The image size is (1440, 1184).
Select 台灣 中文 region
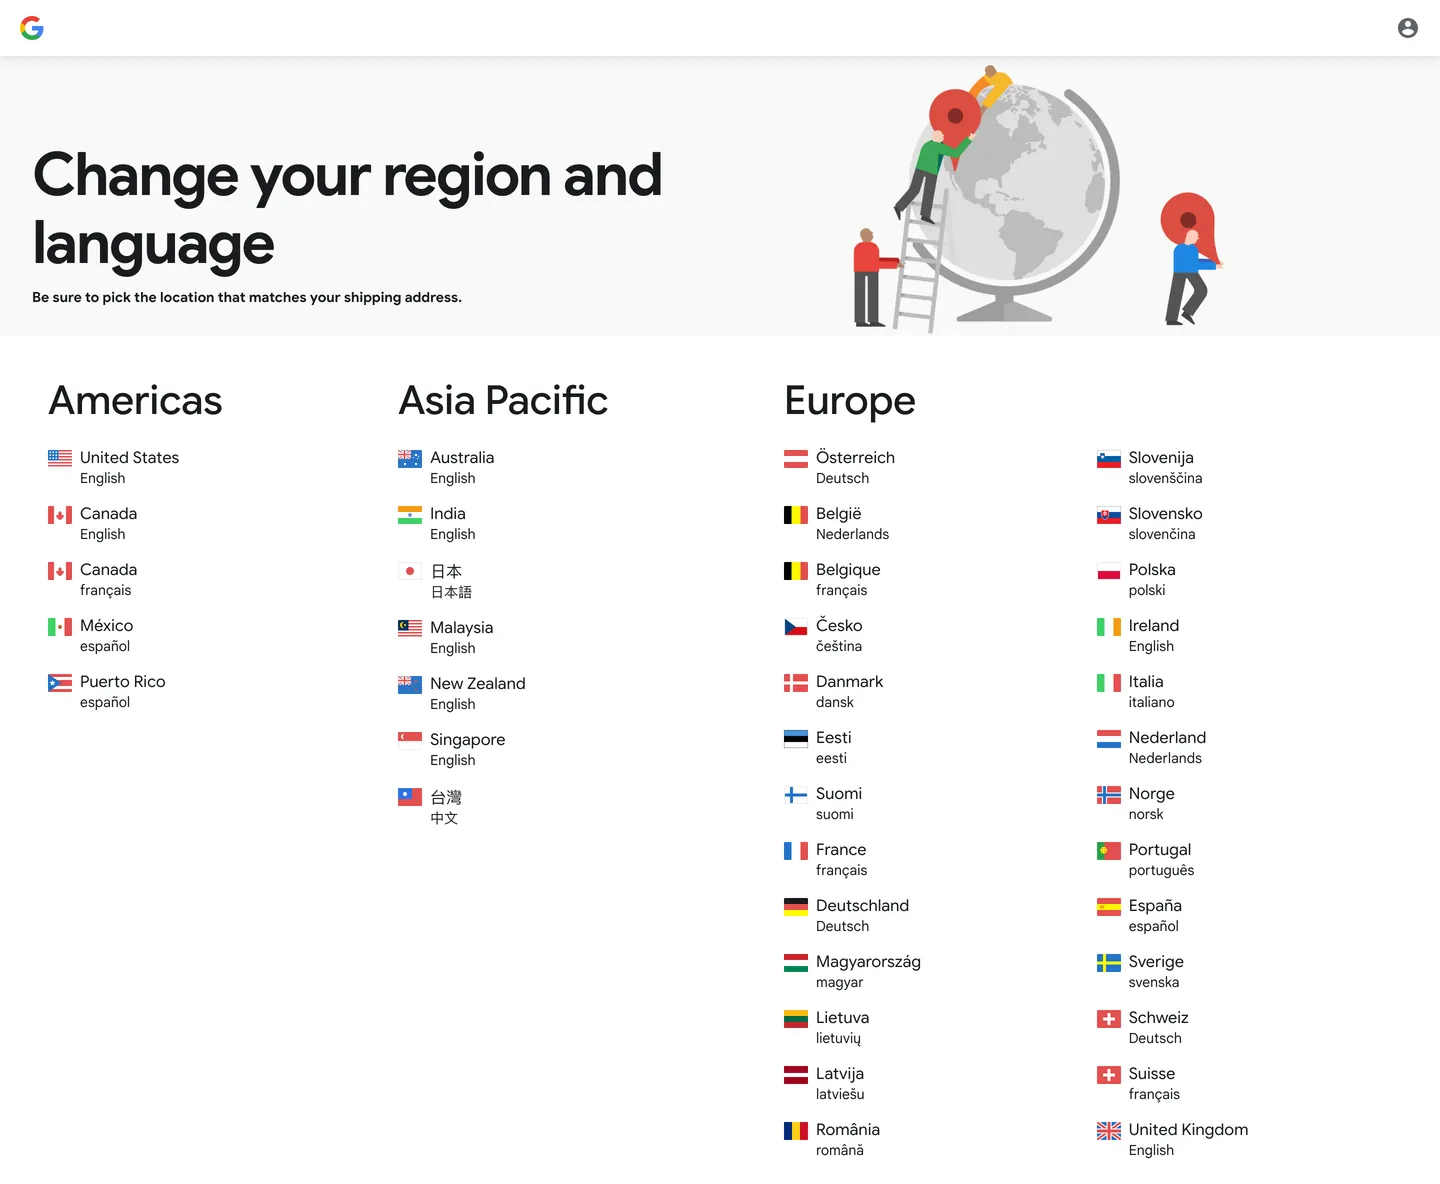(x=430, y=807)
